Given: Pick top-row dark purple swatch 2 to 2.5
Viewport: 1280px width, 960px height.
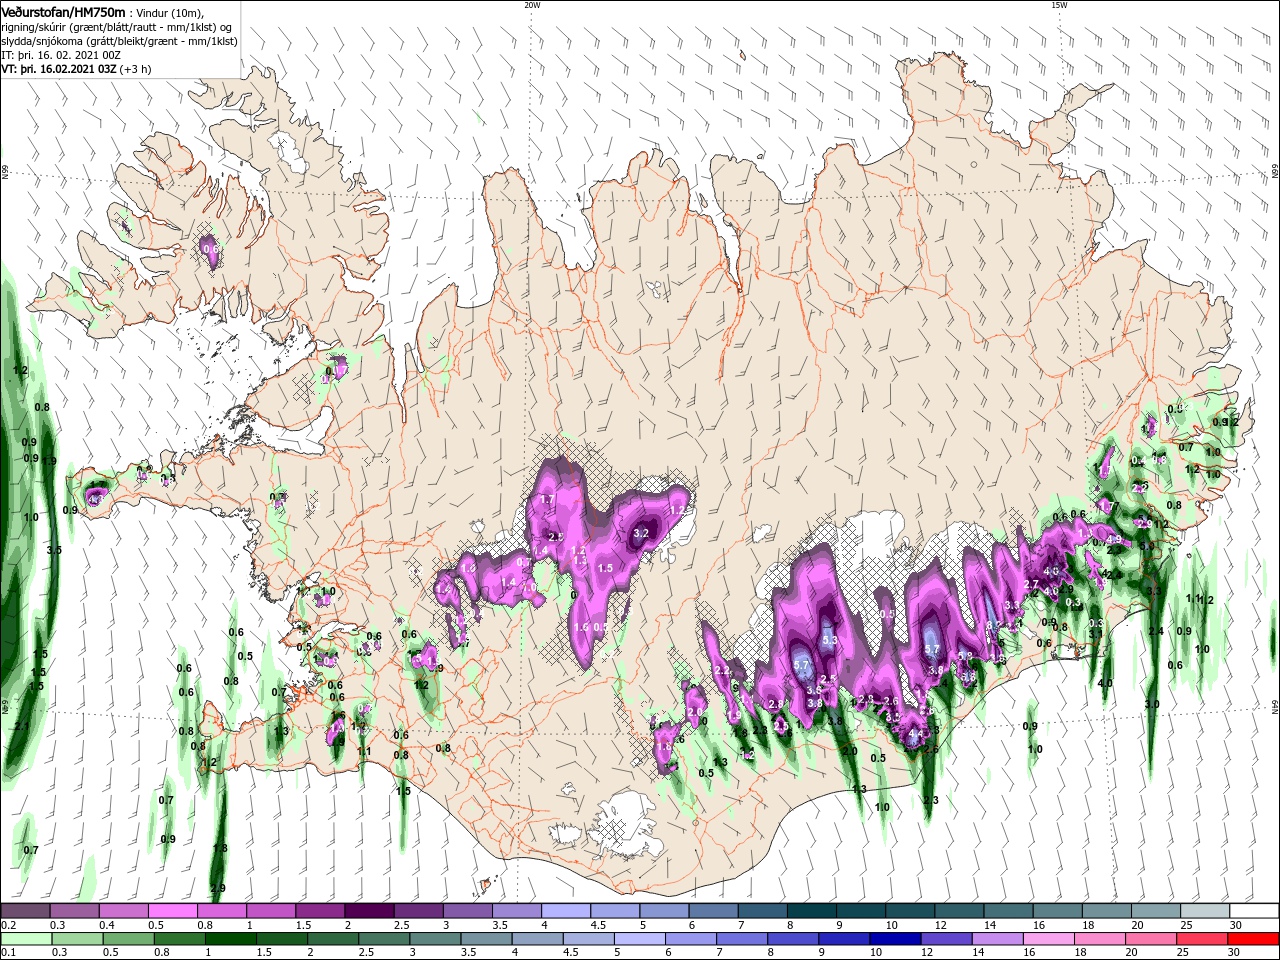Looking at the screenshot, I should (369, 911).
